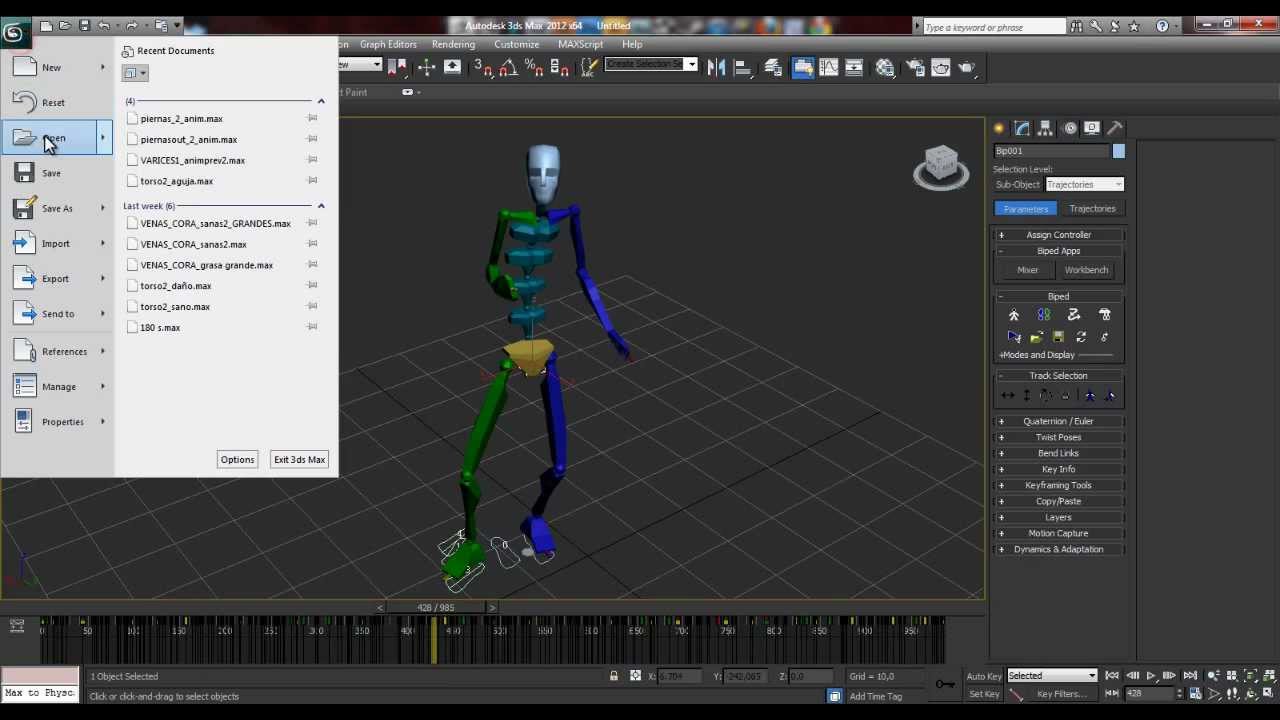Click the Save File icon in Biped rollout

tap(1058, 338)
